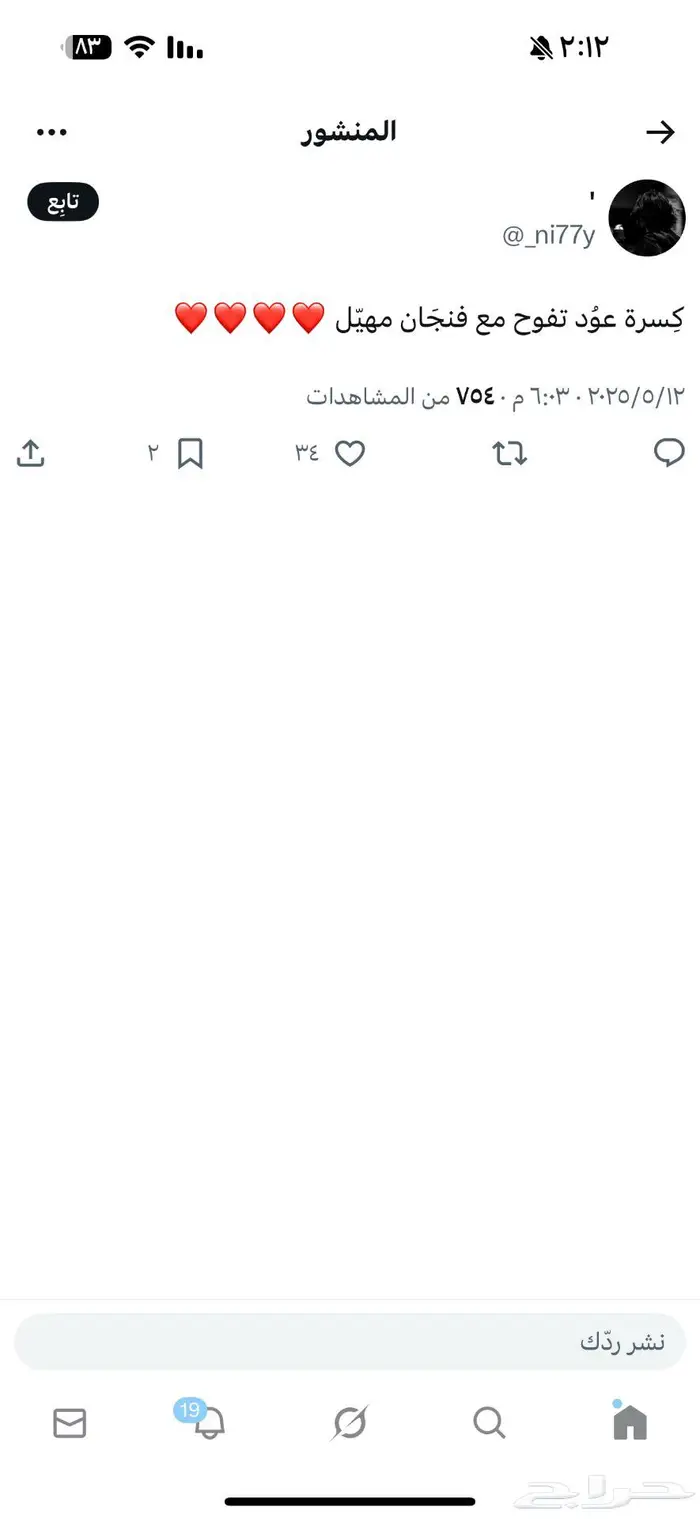The height and width of the screenshot is (1519, 700).
Task: Reply using the comment bubble icon
Action: [668, 453]
